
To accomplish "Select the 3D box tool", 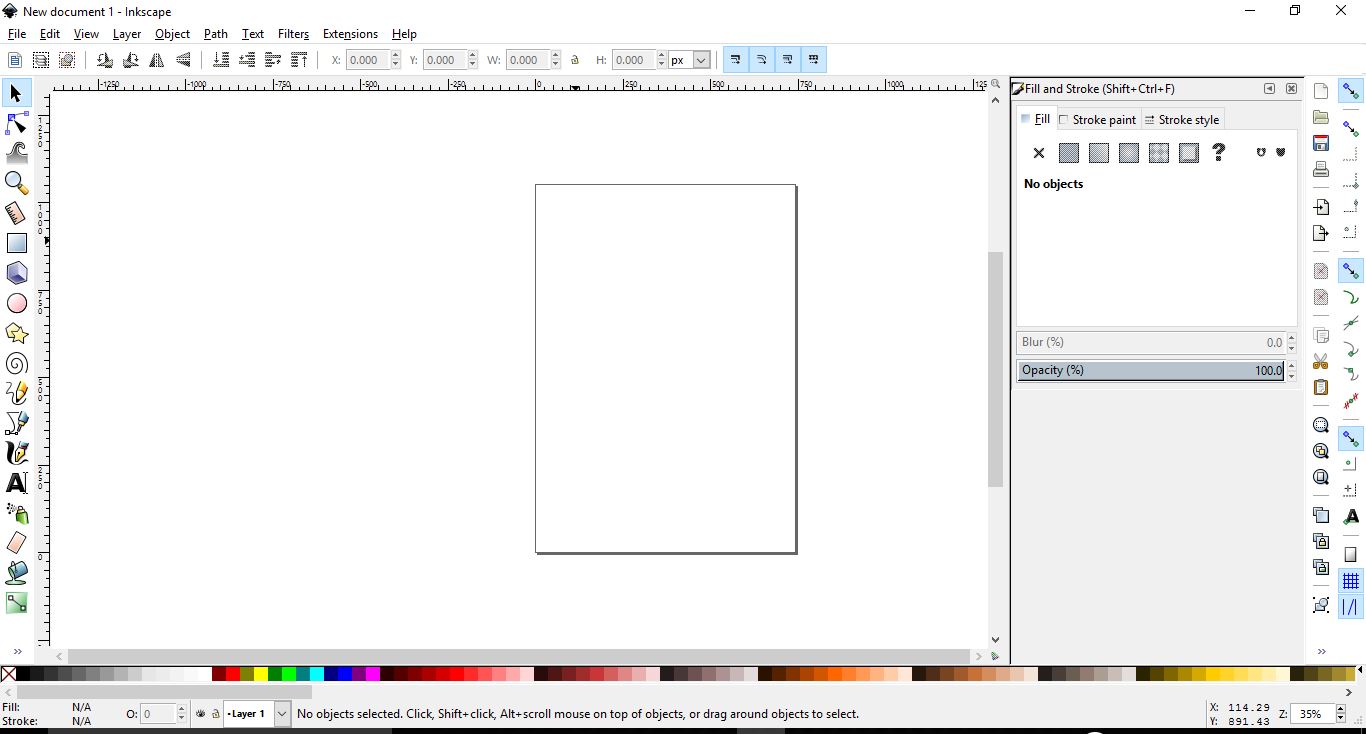I will tap(16, 272).
